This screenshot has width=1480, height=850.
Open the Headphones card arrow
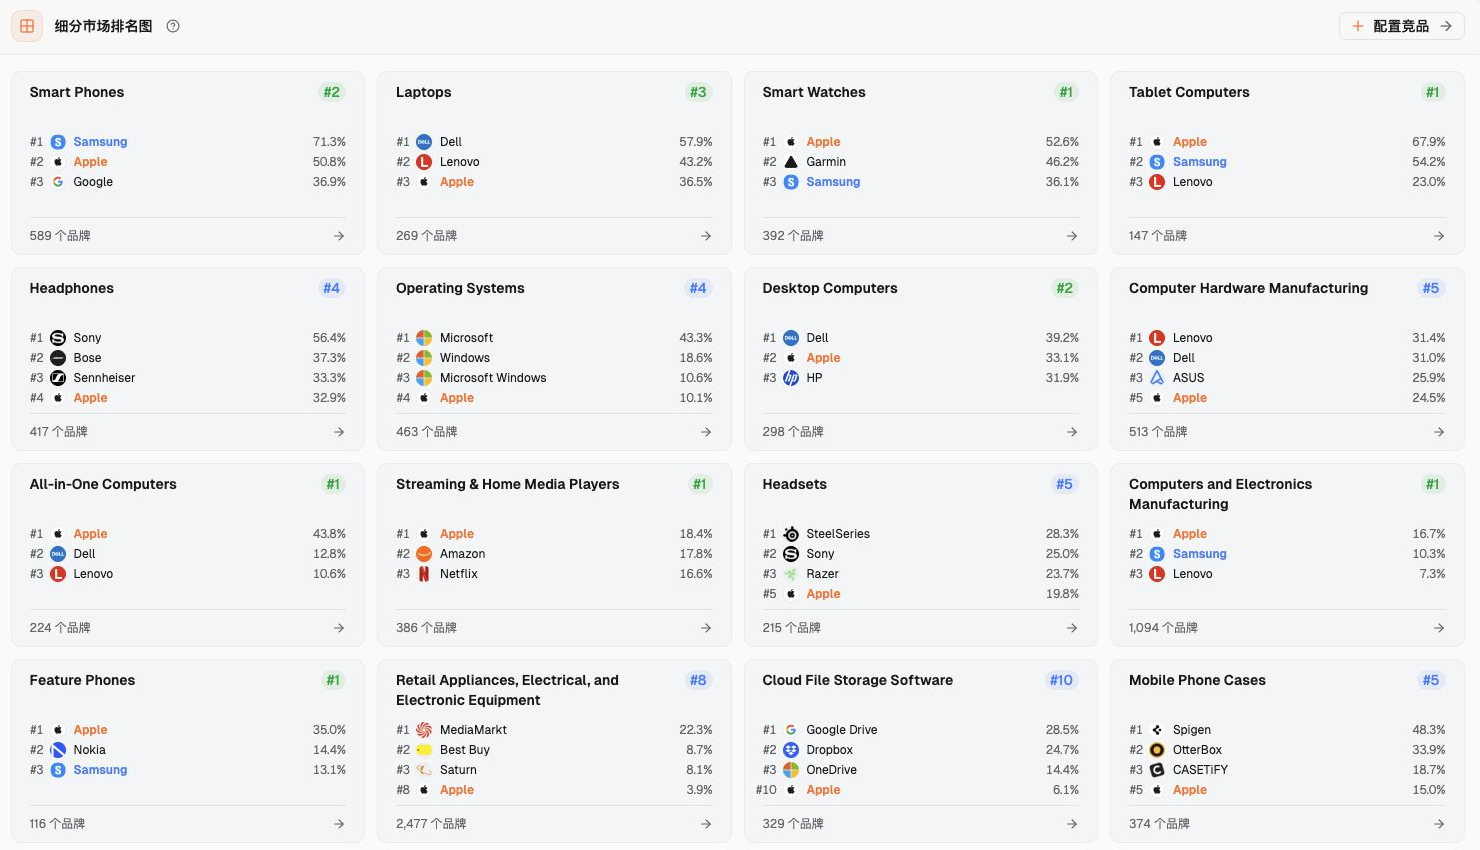point(339,432)
